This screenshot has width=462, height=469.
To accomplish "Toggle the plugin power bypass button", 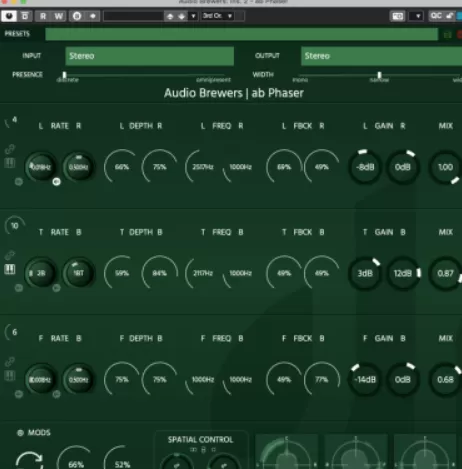I will (9, 16).
